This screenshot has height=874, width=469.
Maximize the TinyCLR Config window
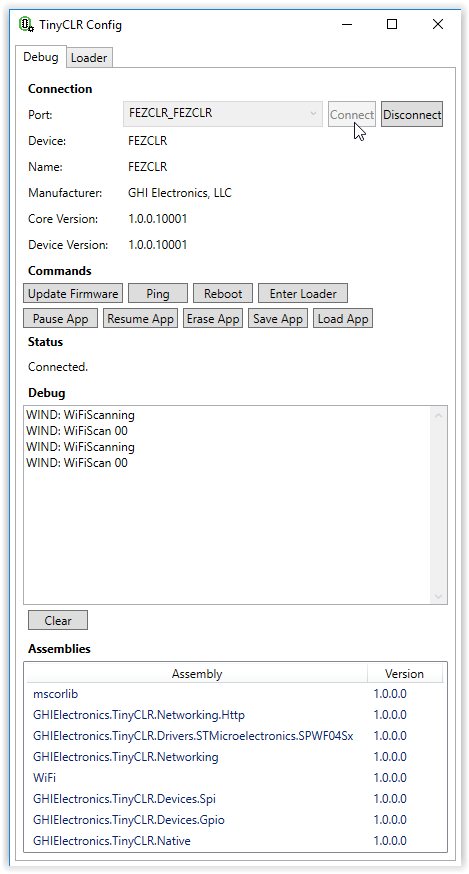(392, 25)
